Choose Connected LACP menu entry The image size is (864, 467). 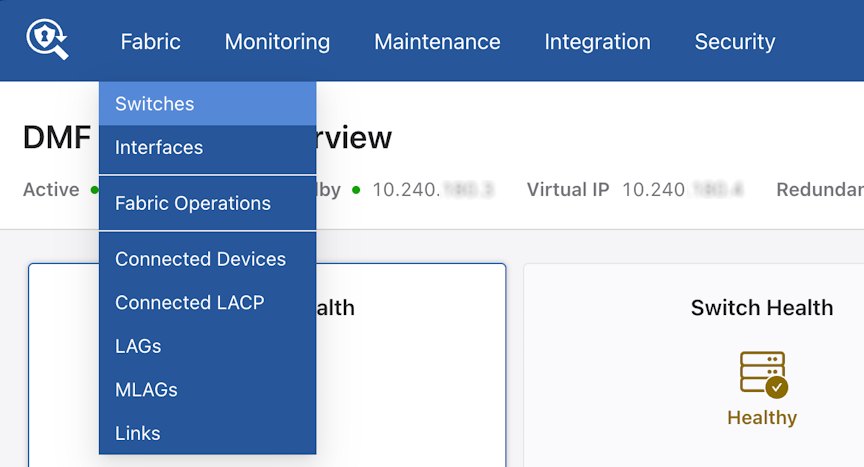(208, 302)
